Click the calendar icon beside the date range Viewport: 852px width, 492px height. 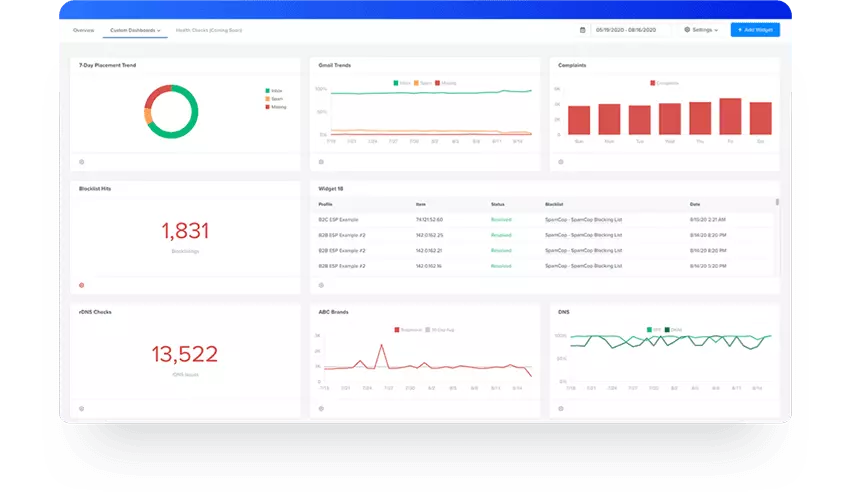pyautogui.click(x=582, y=30)
